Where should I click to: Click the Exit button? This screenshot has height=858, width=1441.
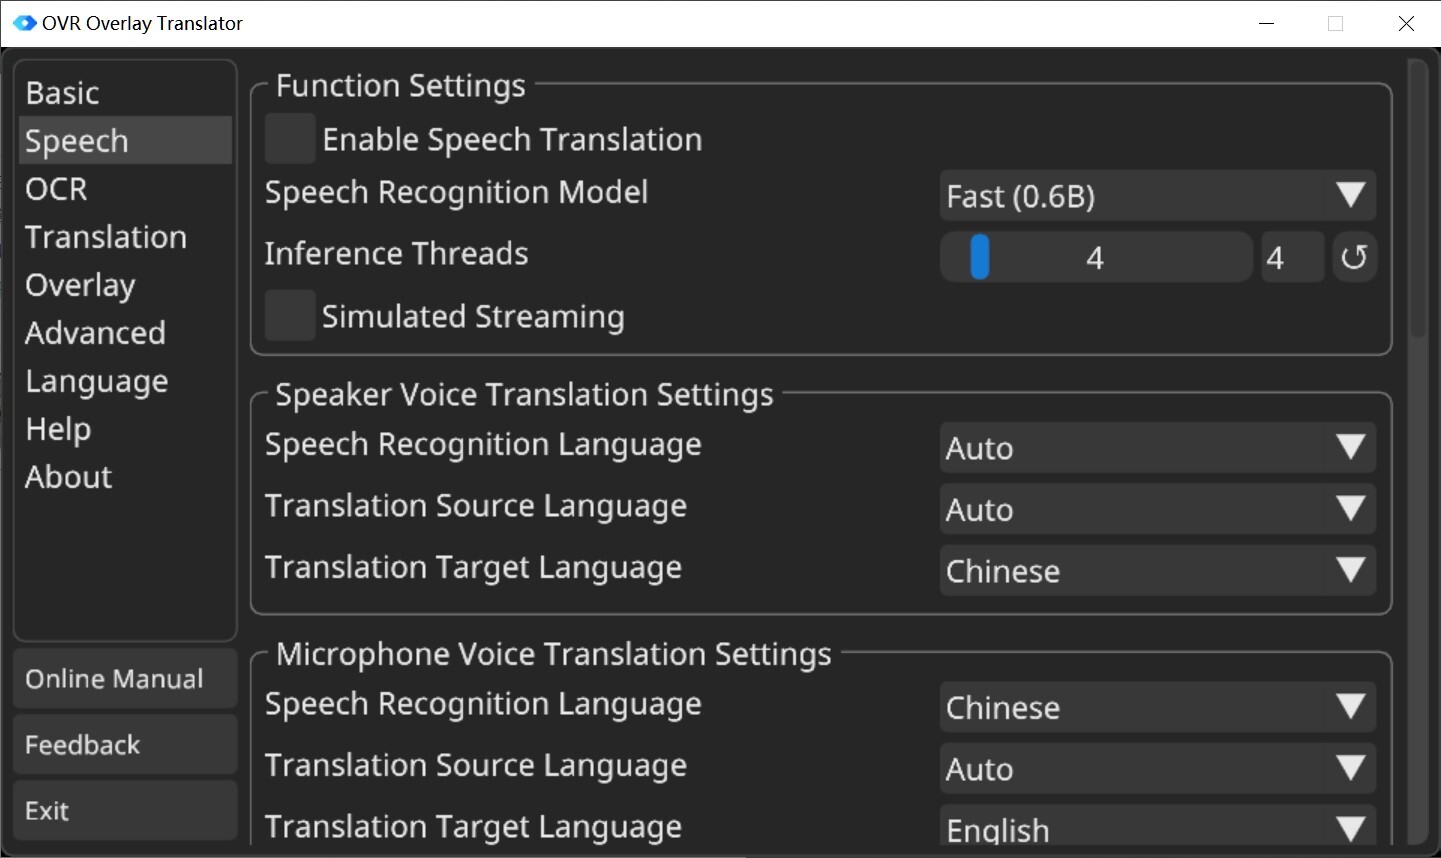pyautogui.click(x=125, y=811)
